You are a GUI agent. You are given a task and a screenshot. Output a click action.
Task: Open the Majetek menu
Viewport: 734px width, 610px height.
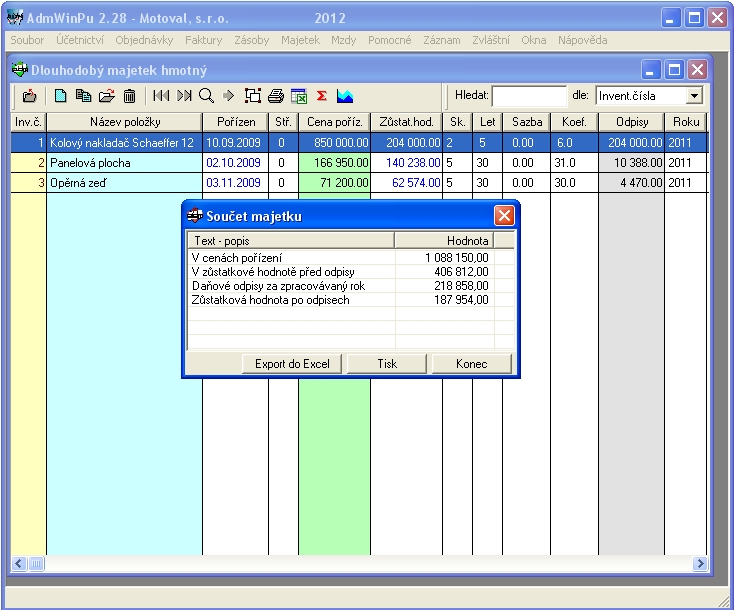[x=301, y=40]
